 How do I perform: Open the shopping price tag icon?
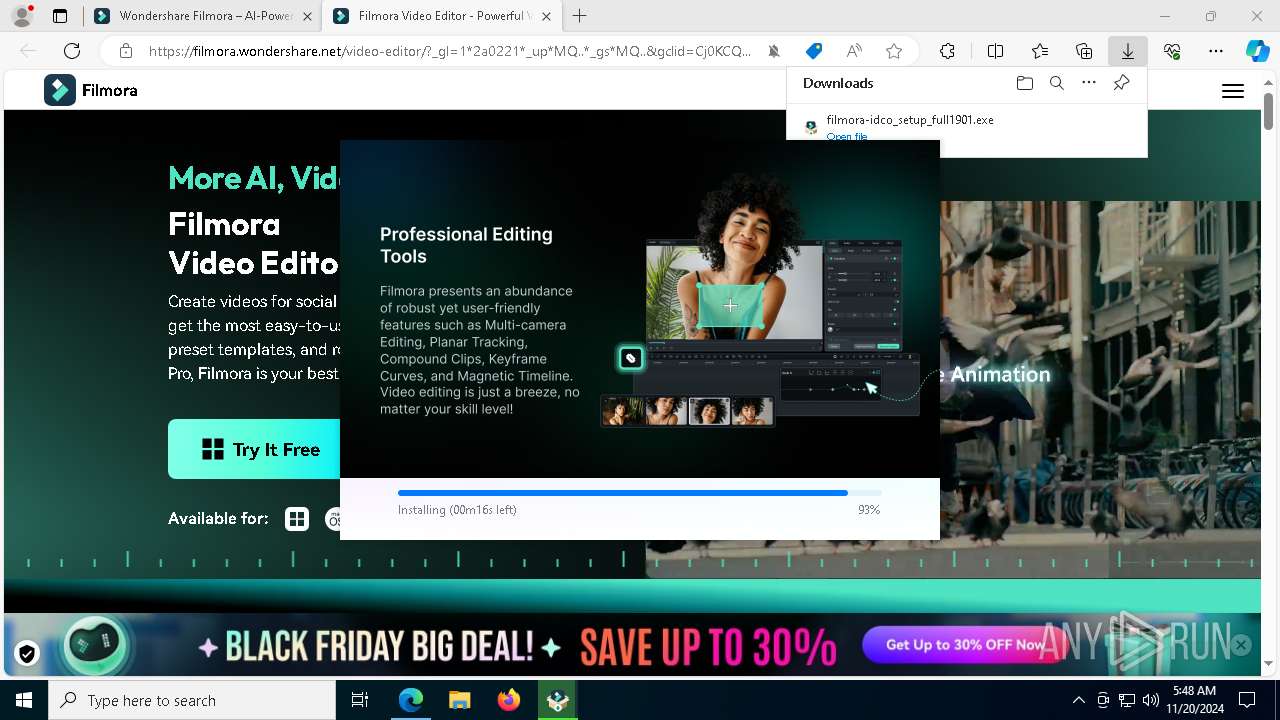(x=814, y=51)
